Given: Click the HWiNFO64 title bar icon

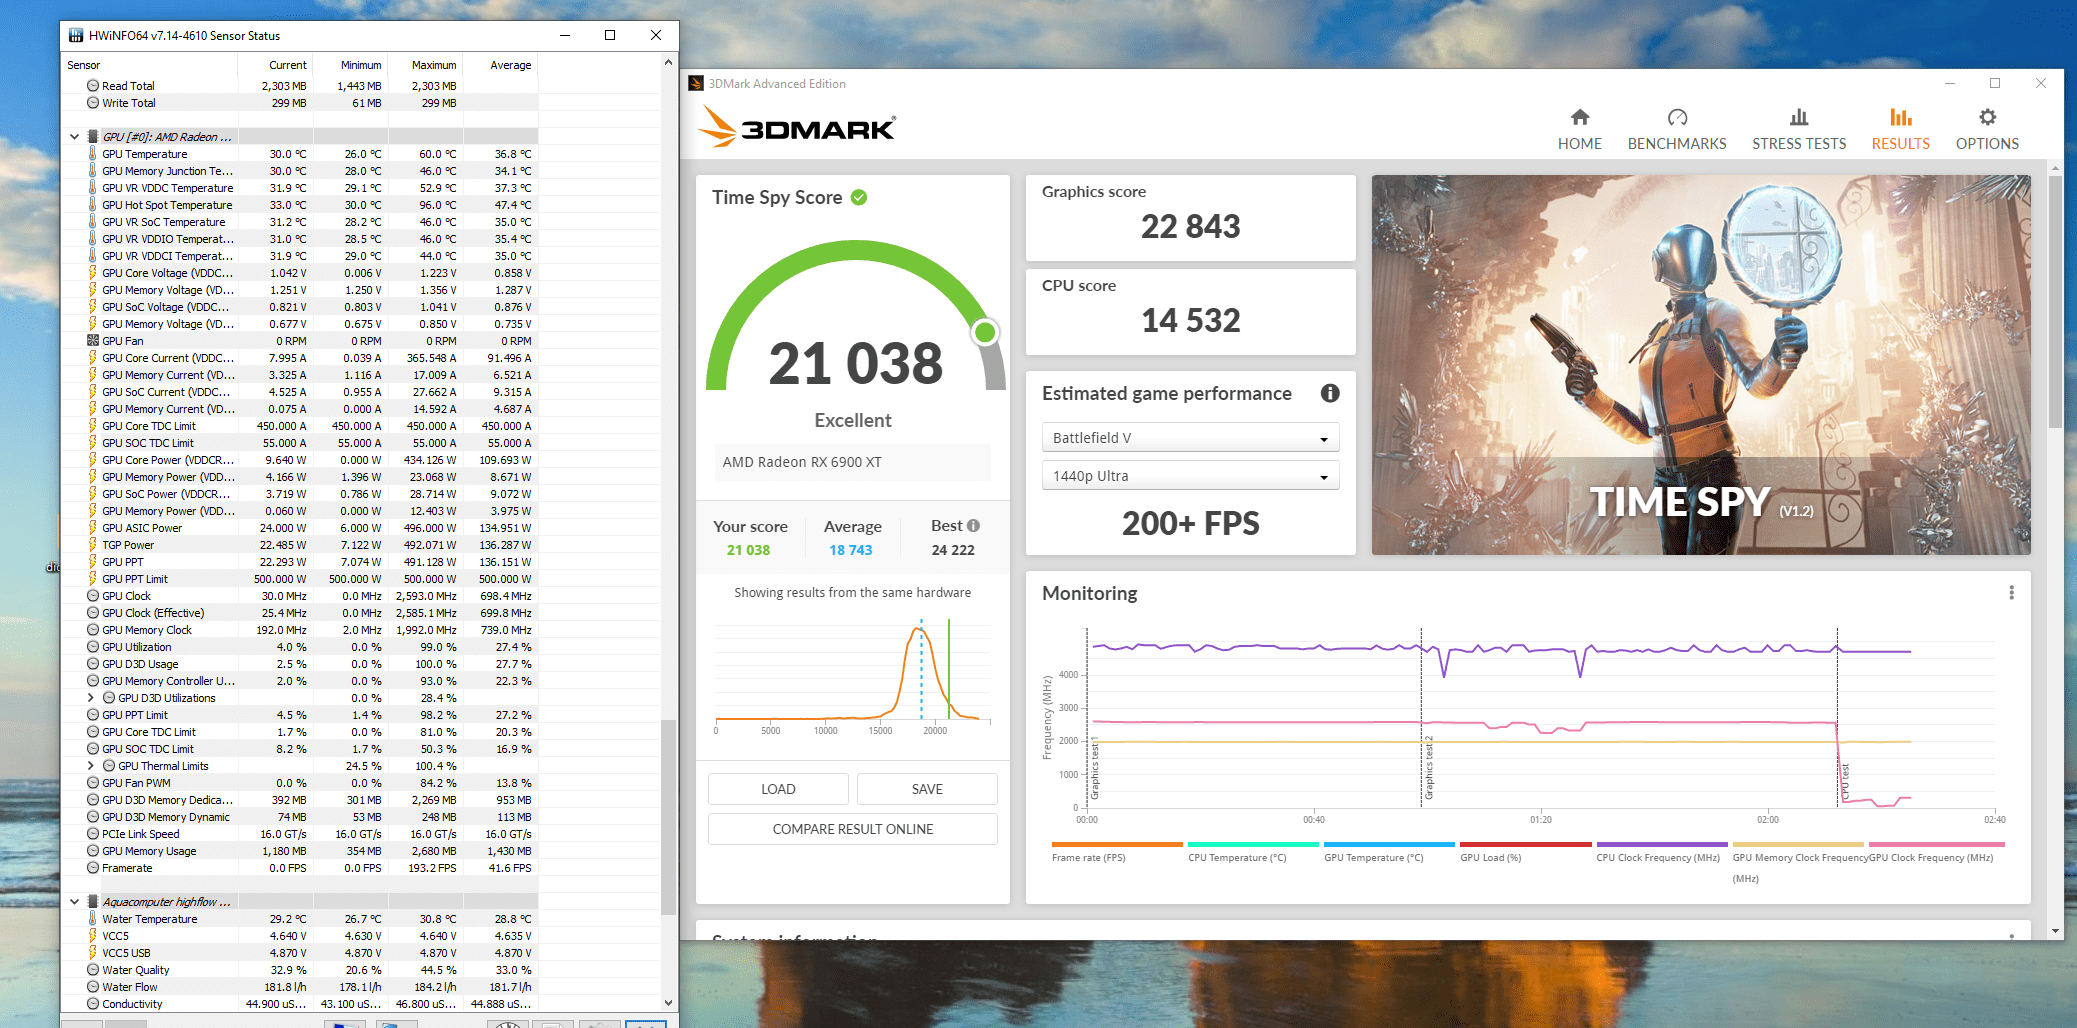Looking at the screenshot, I should [x=76, y=35].
